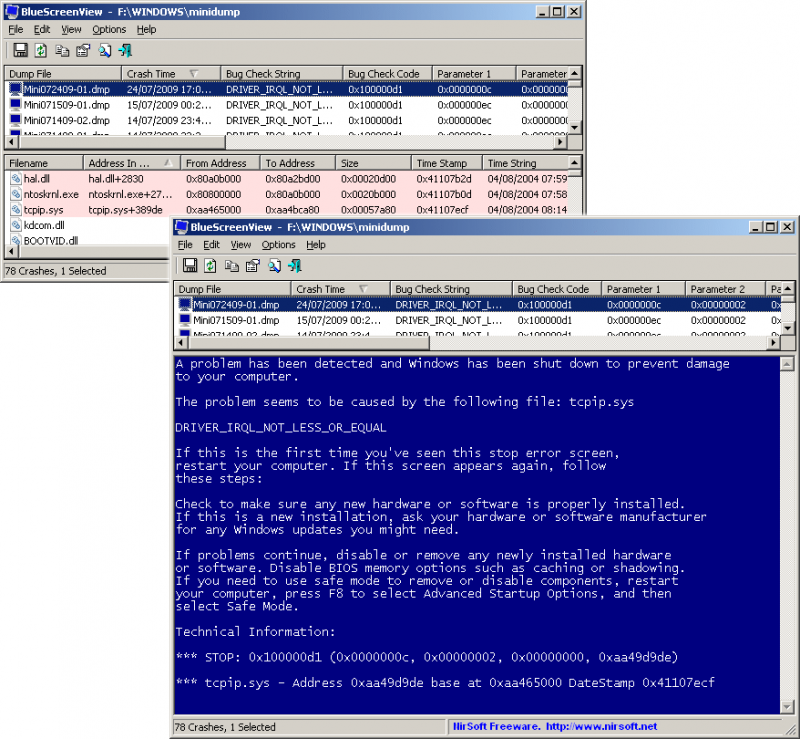Open Edit menu in the front window
Viewport: 800px width, 739px height.
(211, 244)
